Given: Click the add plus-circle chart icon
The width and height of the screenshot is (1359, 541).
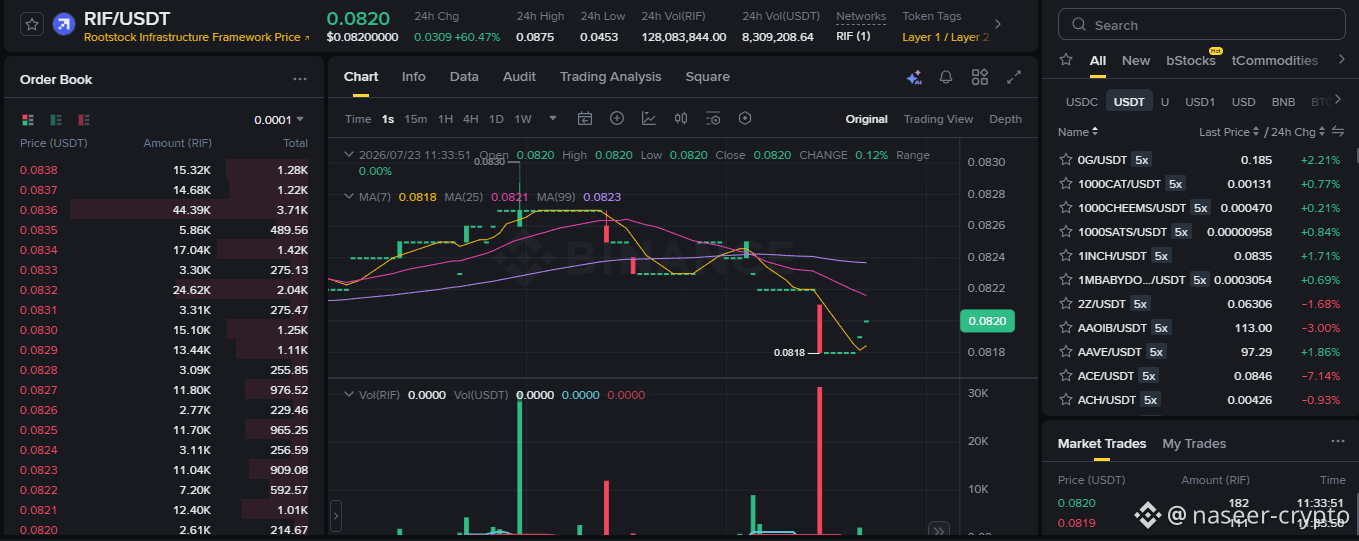Looking at the screenshot, I should point(617,118).
